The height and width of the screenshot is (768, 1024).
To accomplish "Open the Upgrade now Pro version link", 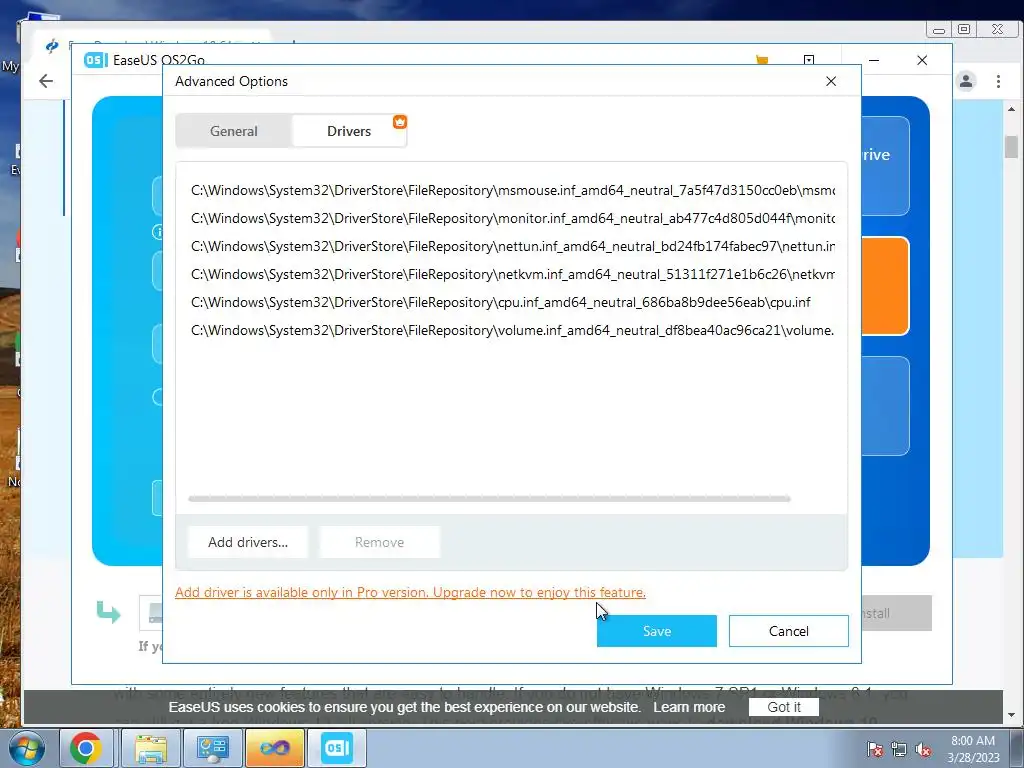I will (410, 592).
